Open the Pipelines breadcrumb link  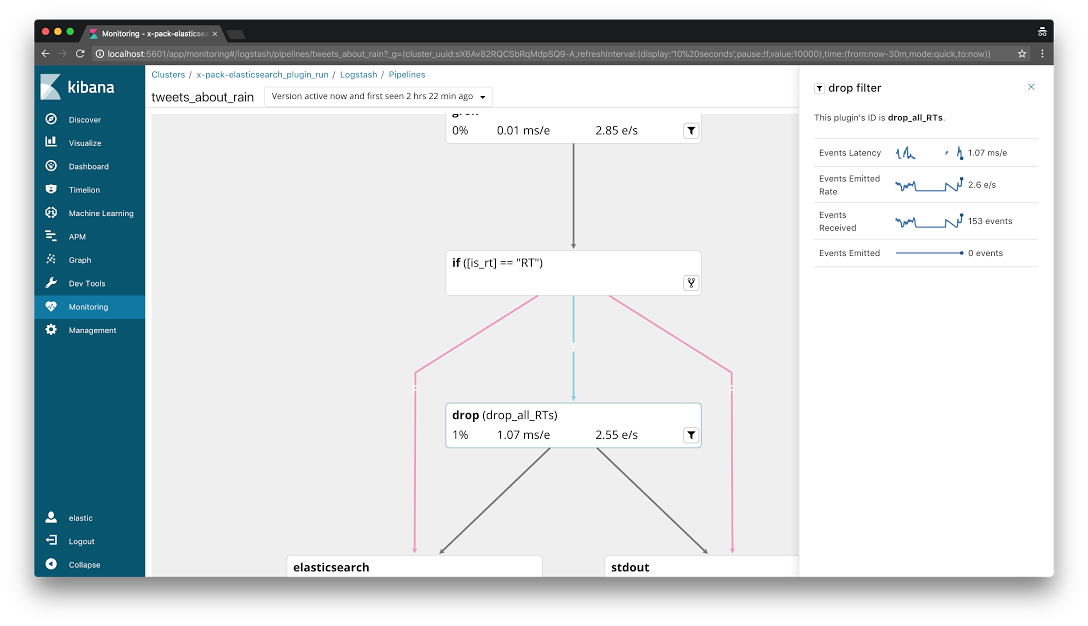coord(407,74)
